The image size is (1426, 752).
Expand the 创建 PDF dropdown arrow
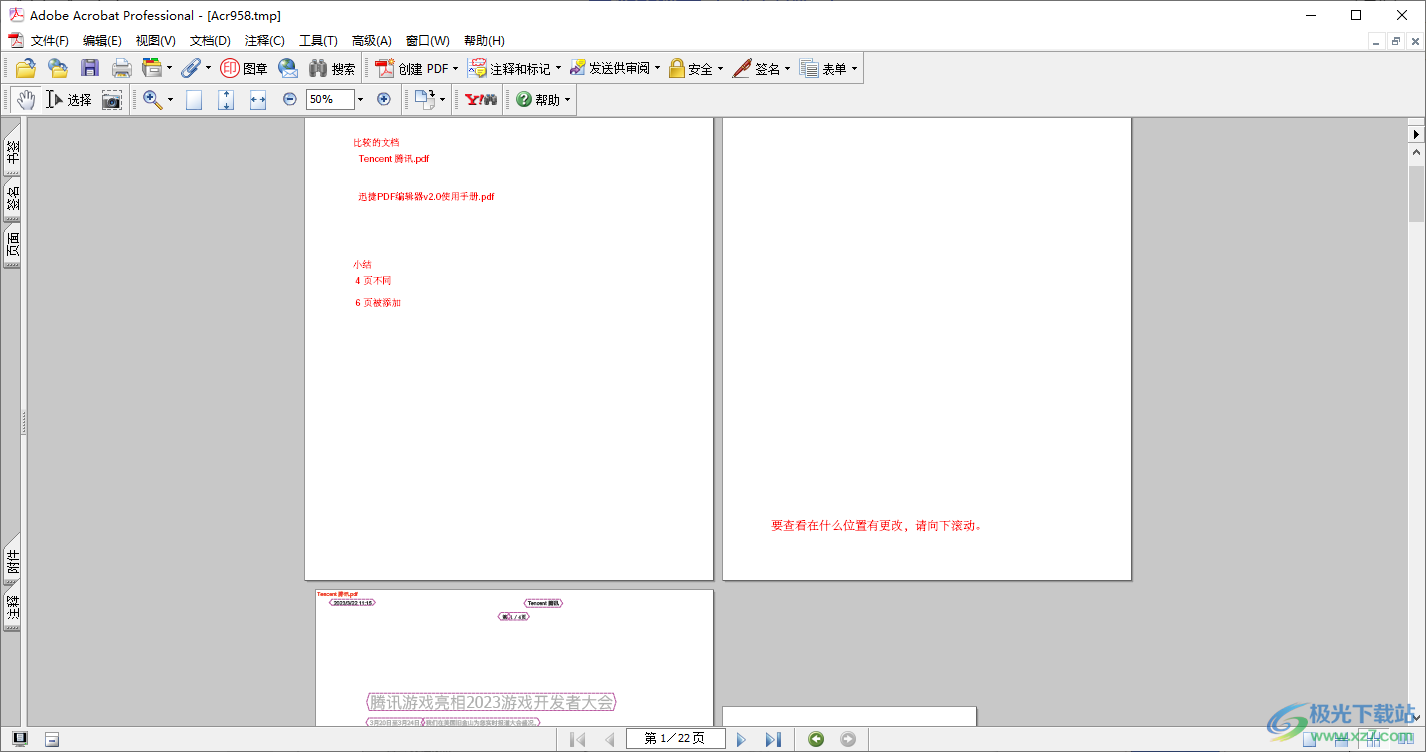click(x=456, y=68)
